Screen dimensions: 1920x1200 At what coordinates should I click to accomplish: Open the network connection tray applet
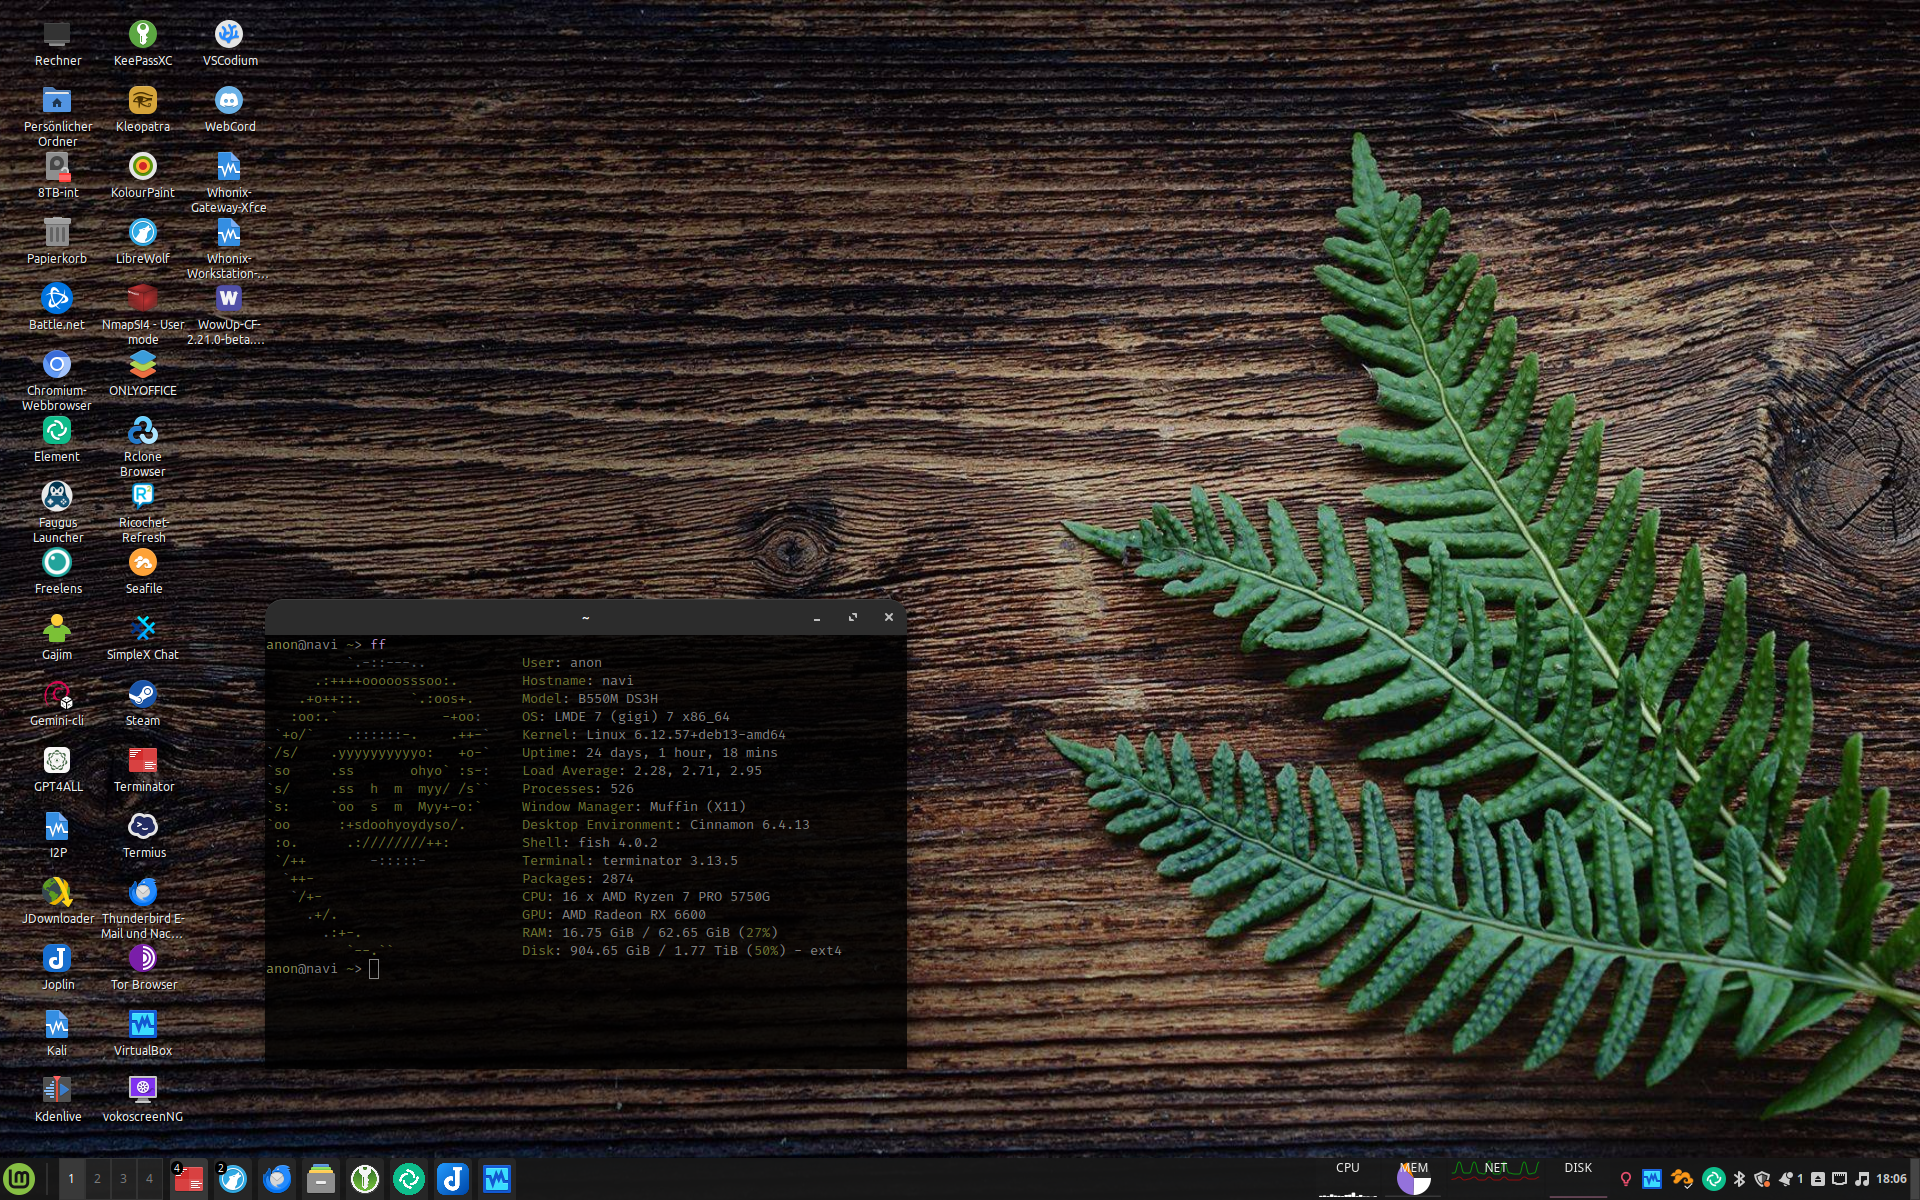(x=1839, y=1179)
